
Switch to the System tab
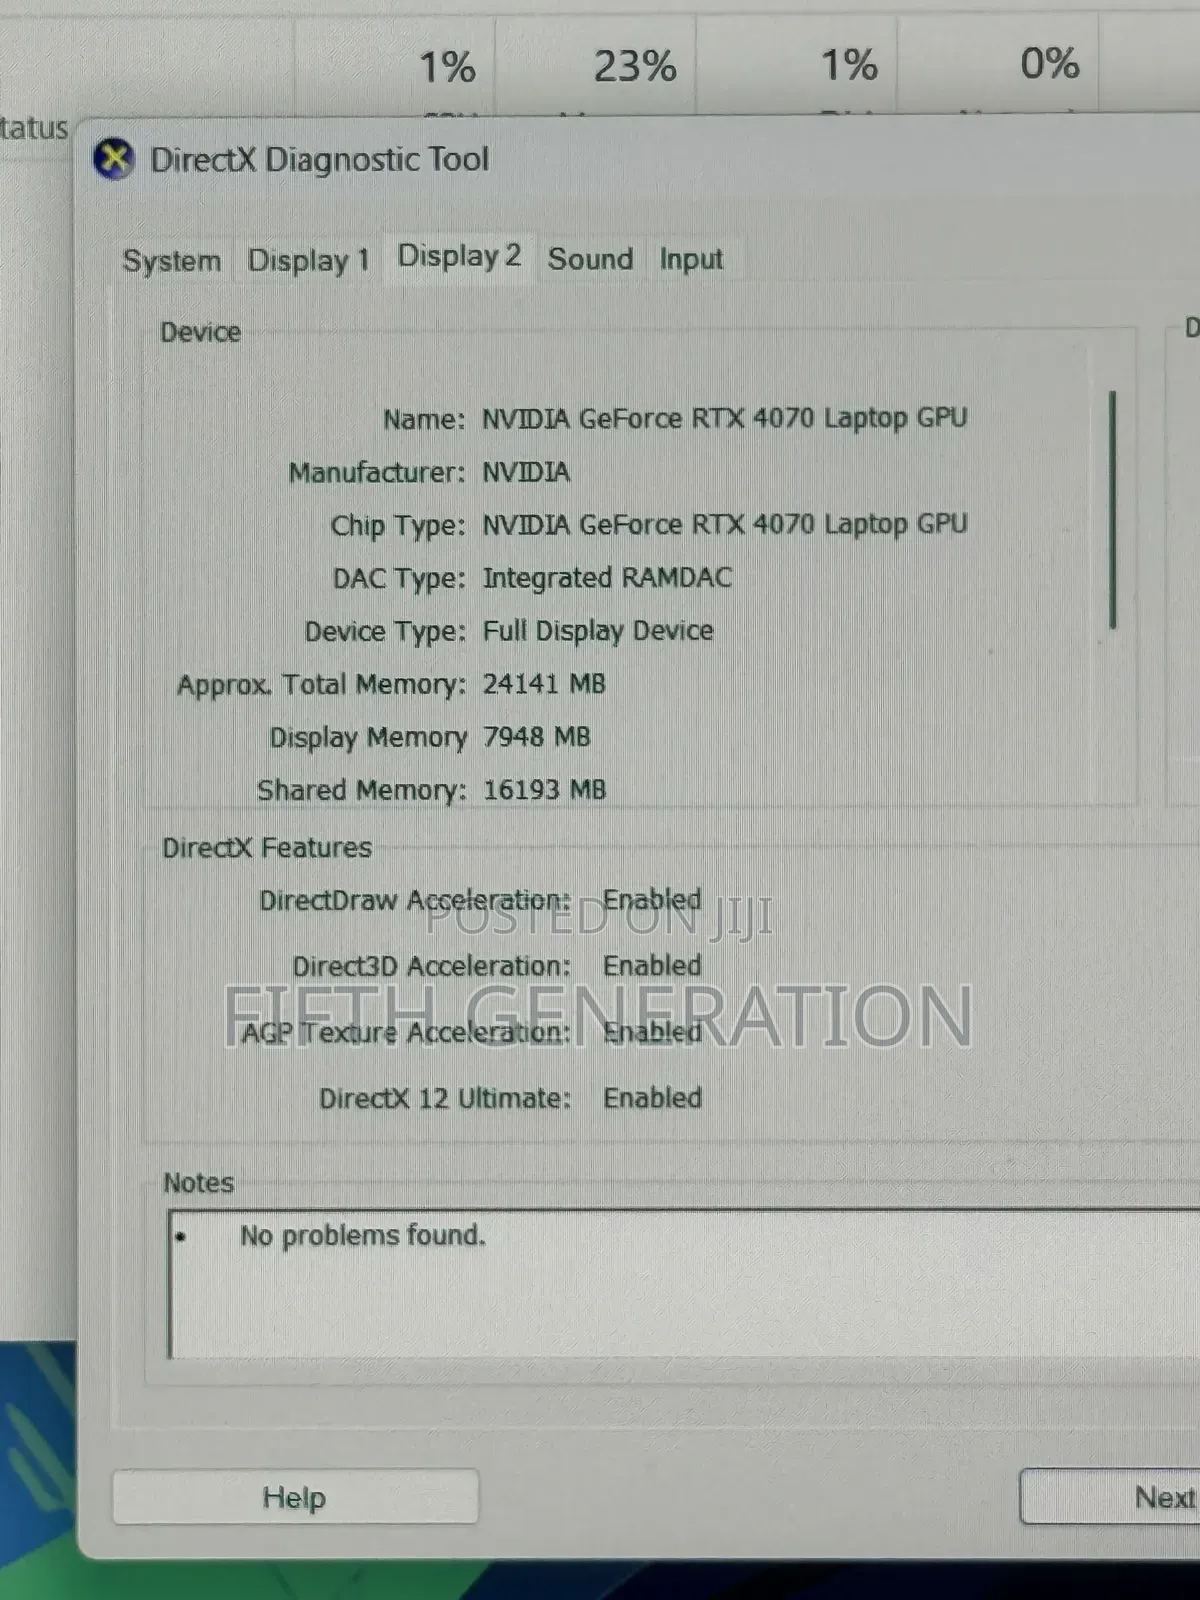coord(172,260)
